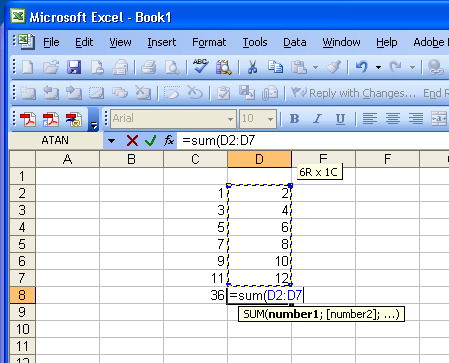Open the ATAN name box function dropdown arrow
This screenshot has width=449, height=363.
click(112, 141)
